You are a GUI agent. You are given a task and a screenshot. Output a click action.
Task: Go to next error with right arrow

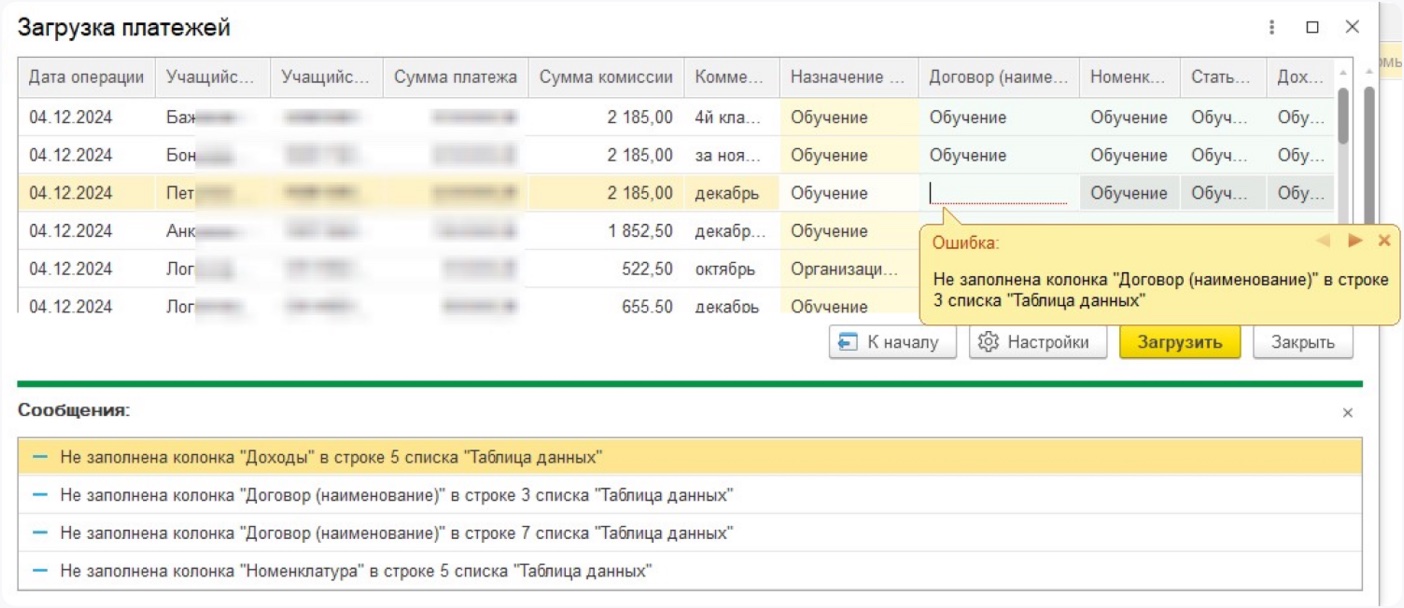1355,240
